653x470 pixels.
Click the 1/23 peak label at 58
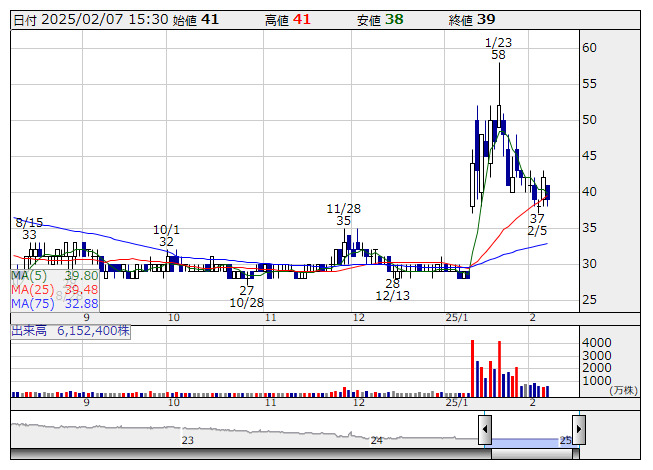point(498,49)
